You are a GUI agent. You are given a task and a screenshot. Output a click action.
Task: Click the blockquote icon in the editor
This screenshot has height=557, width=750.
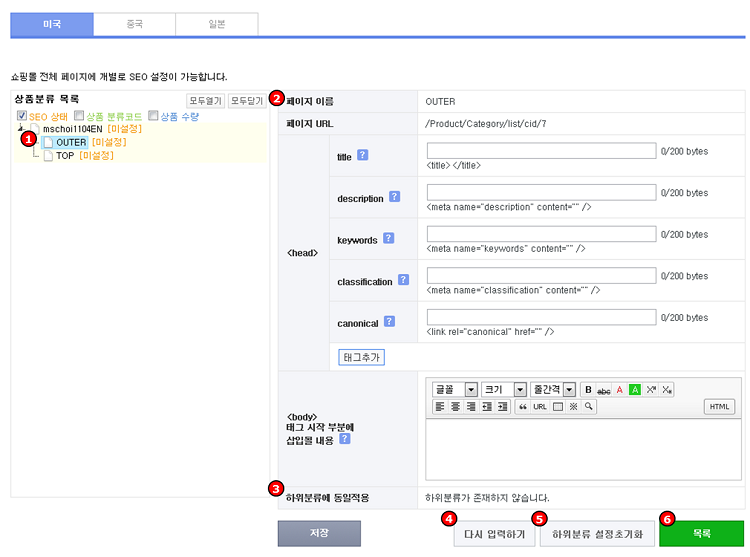pos(522,406)
